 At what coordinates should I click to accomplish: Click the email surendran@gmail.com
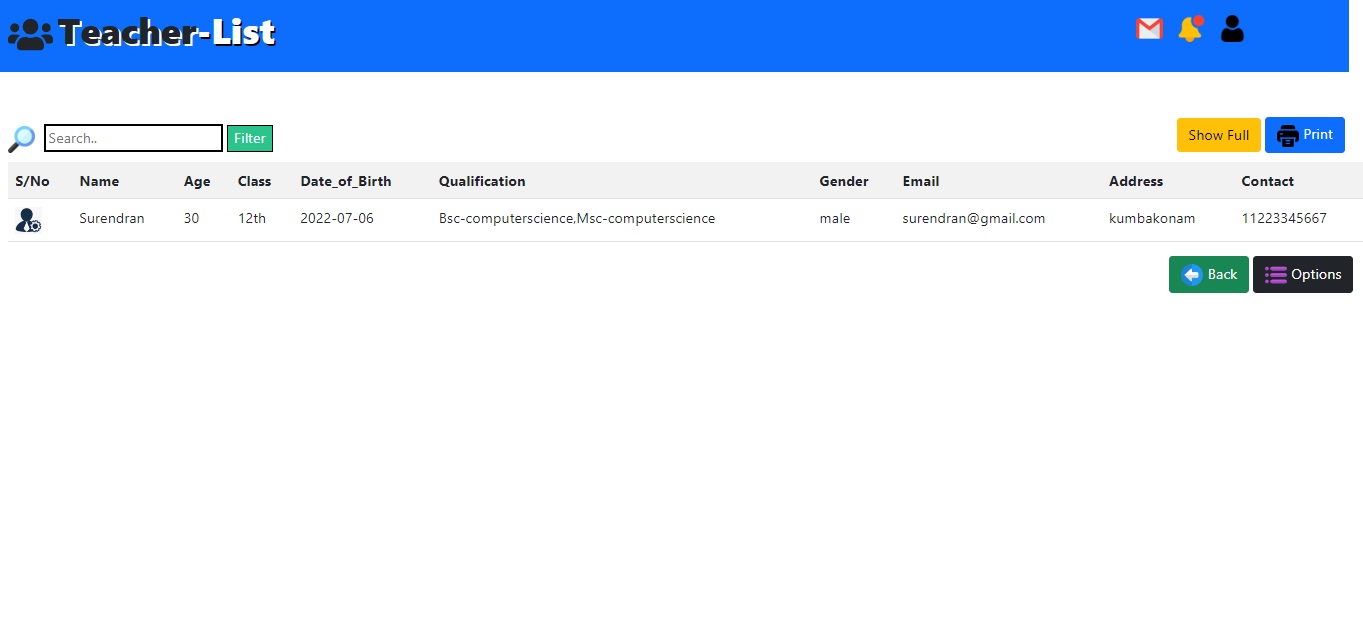(x=973, y=218)
